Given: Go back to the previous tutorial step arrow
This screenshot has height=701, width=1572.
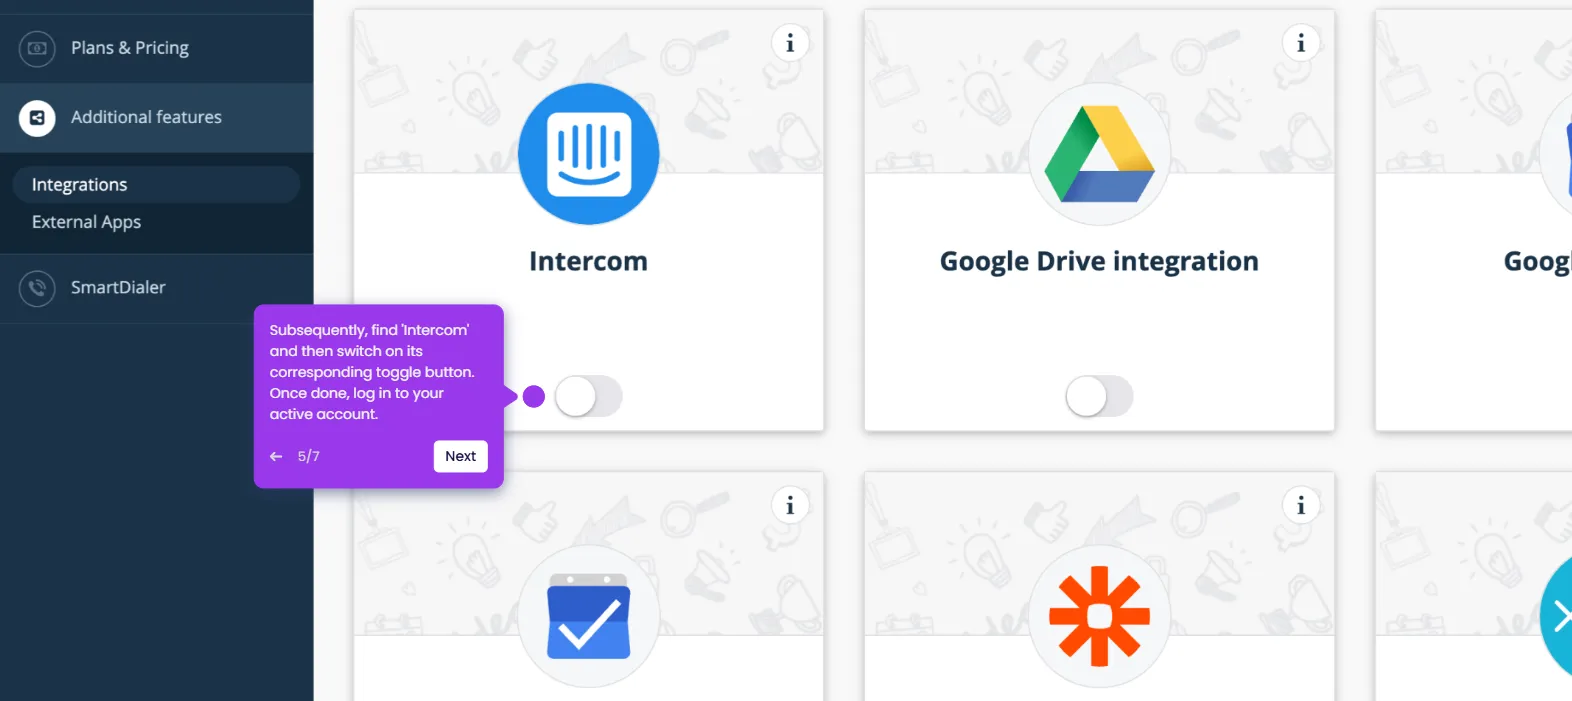Looking at the screenshot, I should point(276,456).
